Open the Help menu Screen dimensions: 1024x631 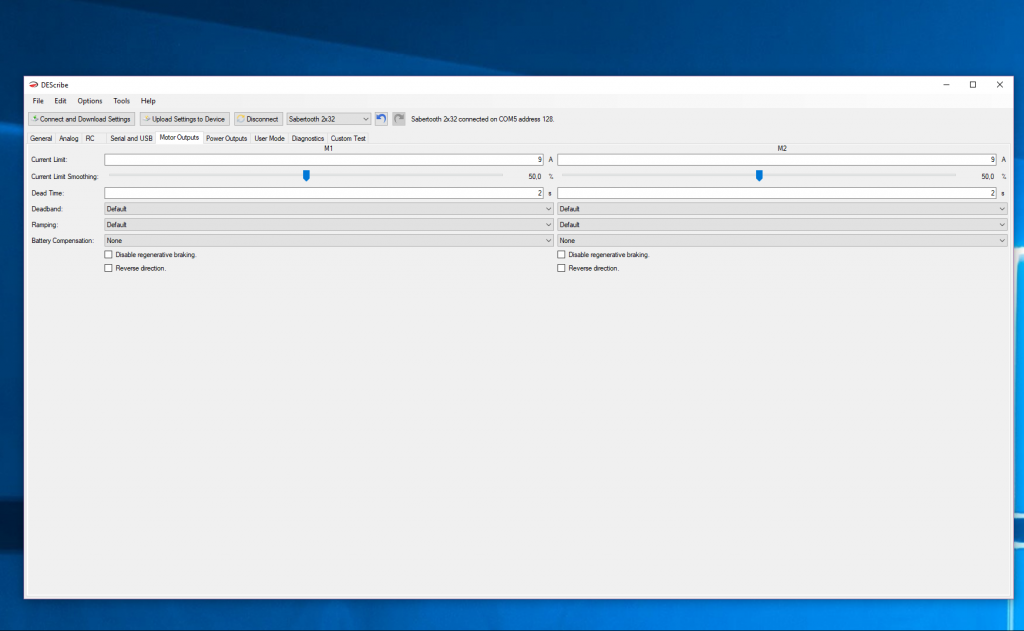(x=148, y=101)
